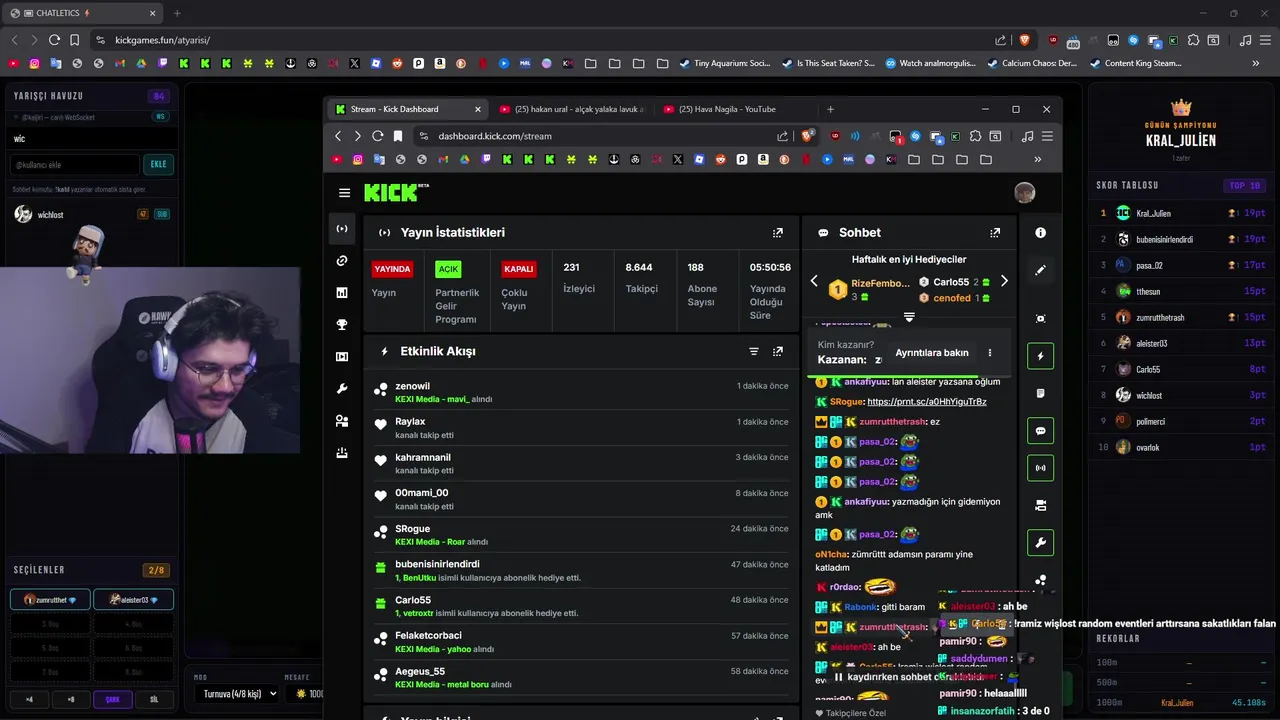Open Brave Shields icon in outer address bar

point(1024,40)
